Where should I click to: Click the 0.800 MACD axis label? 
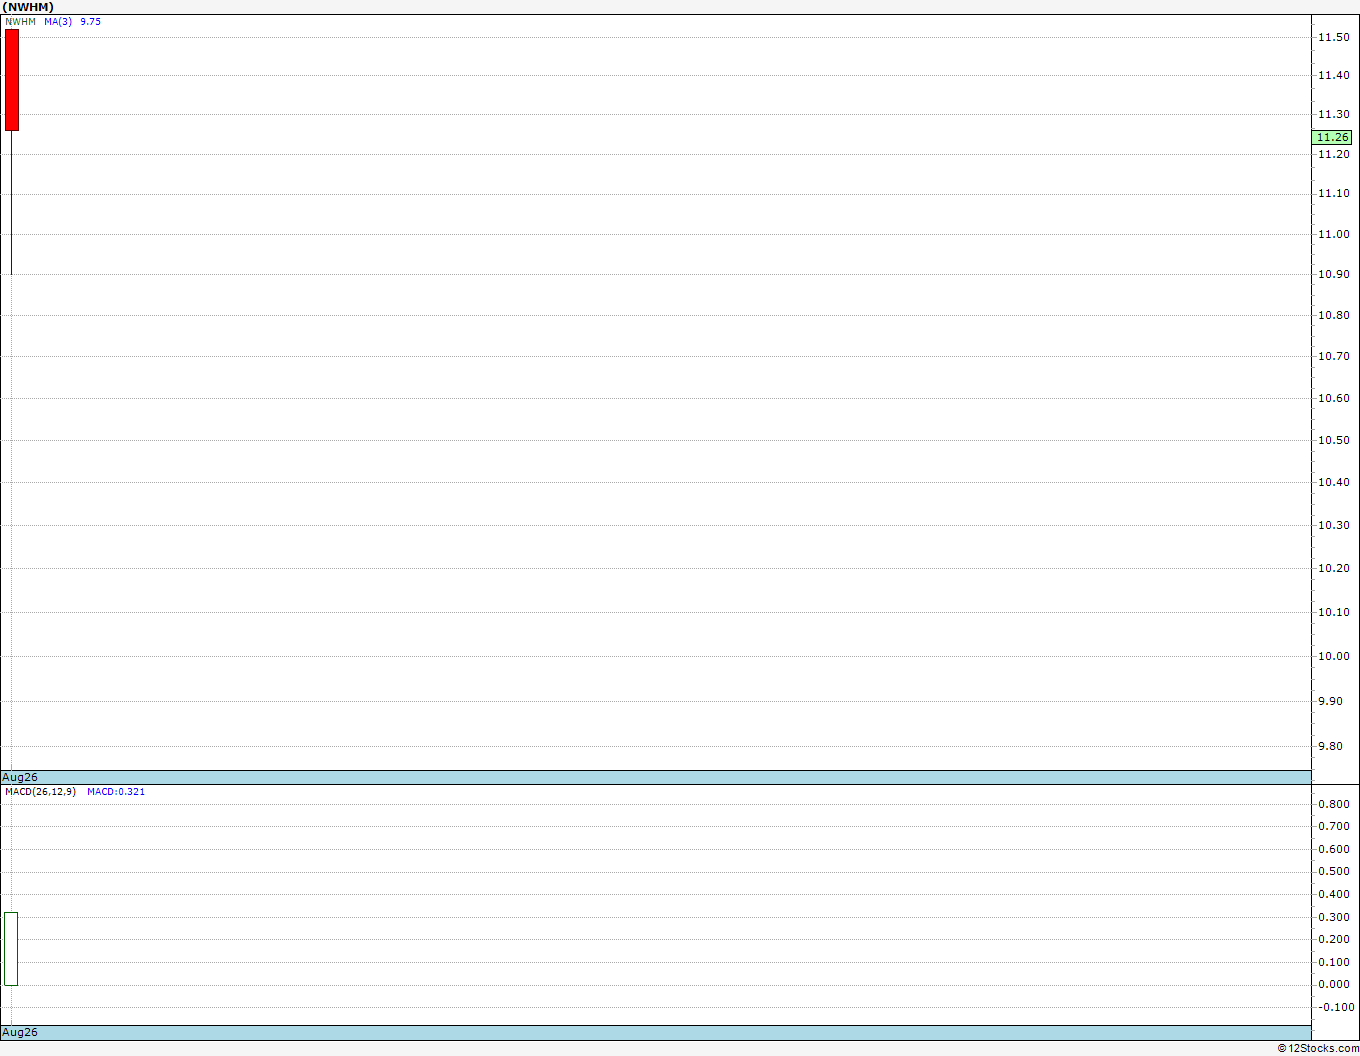click(1334, 804)
